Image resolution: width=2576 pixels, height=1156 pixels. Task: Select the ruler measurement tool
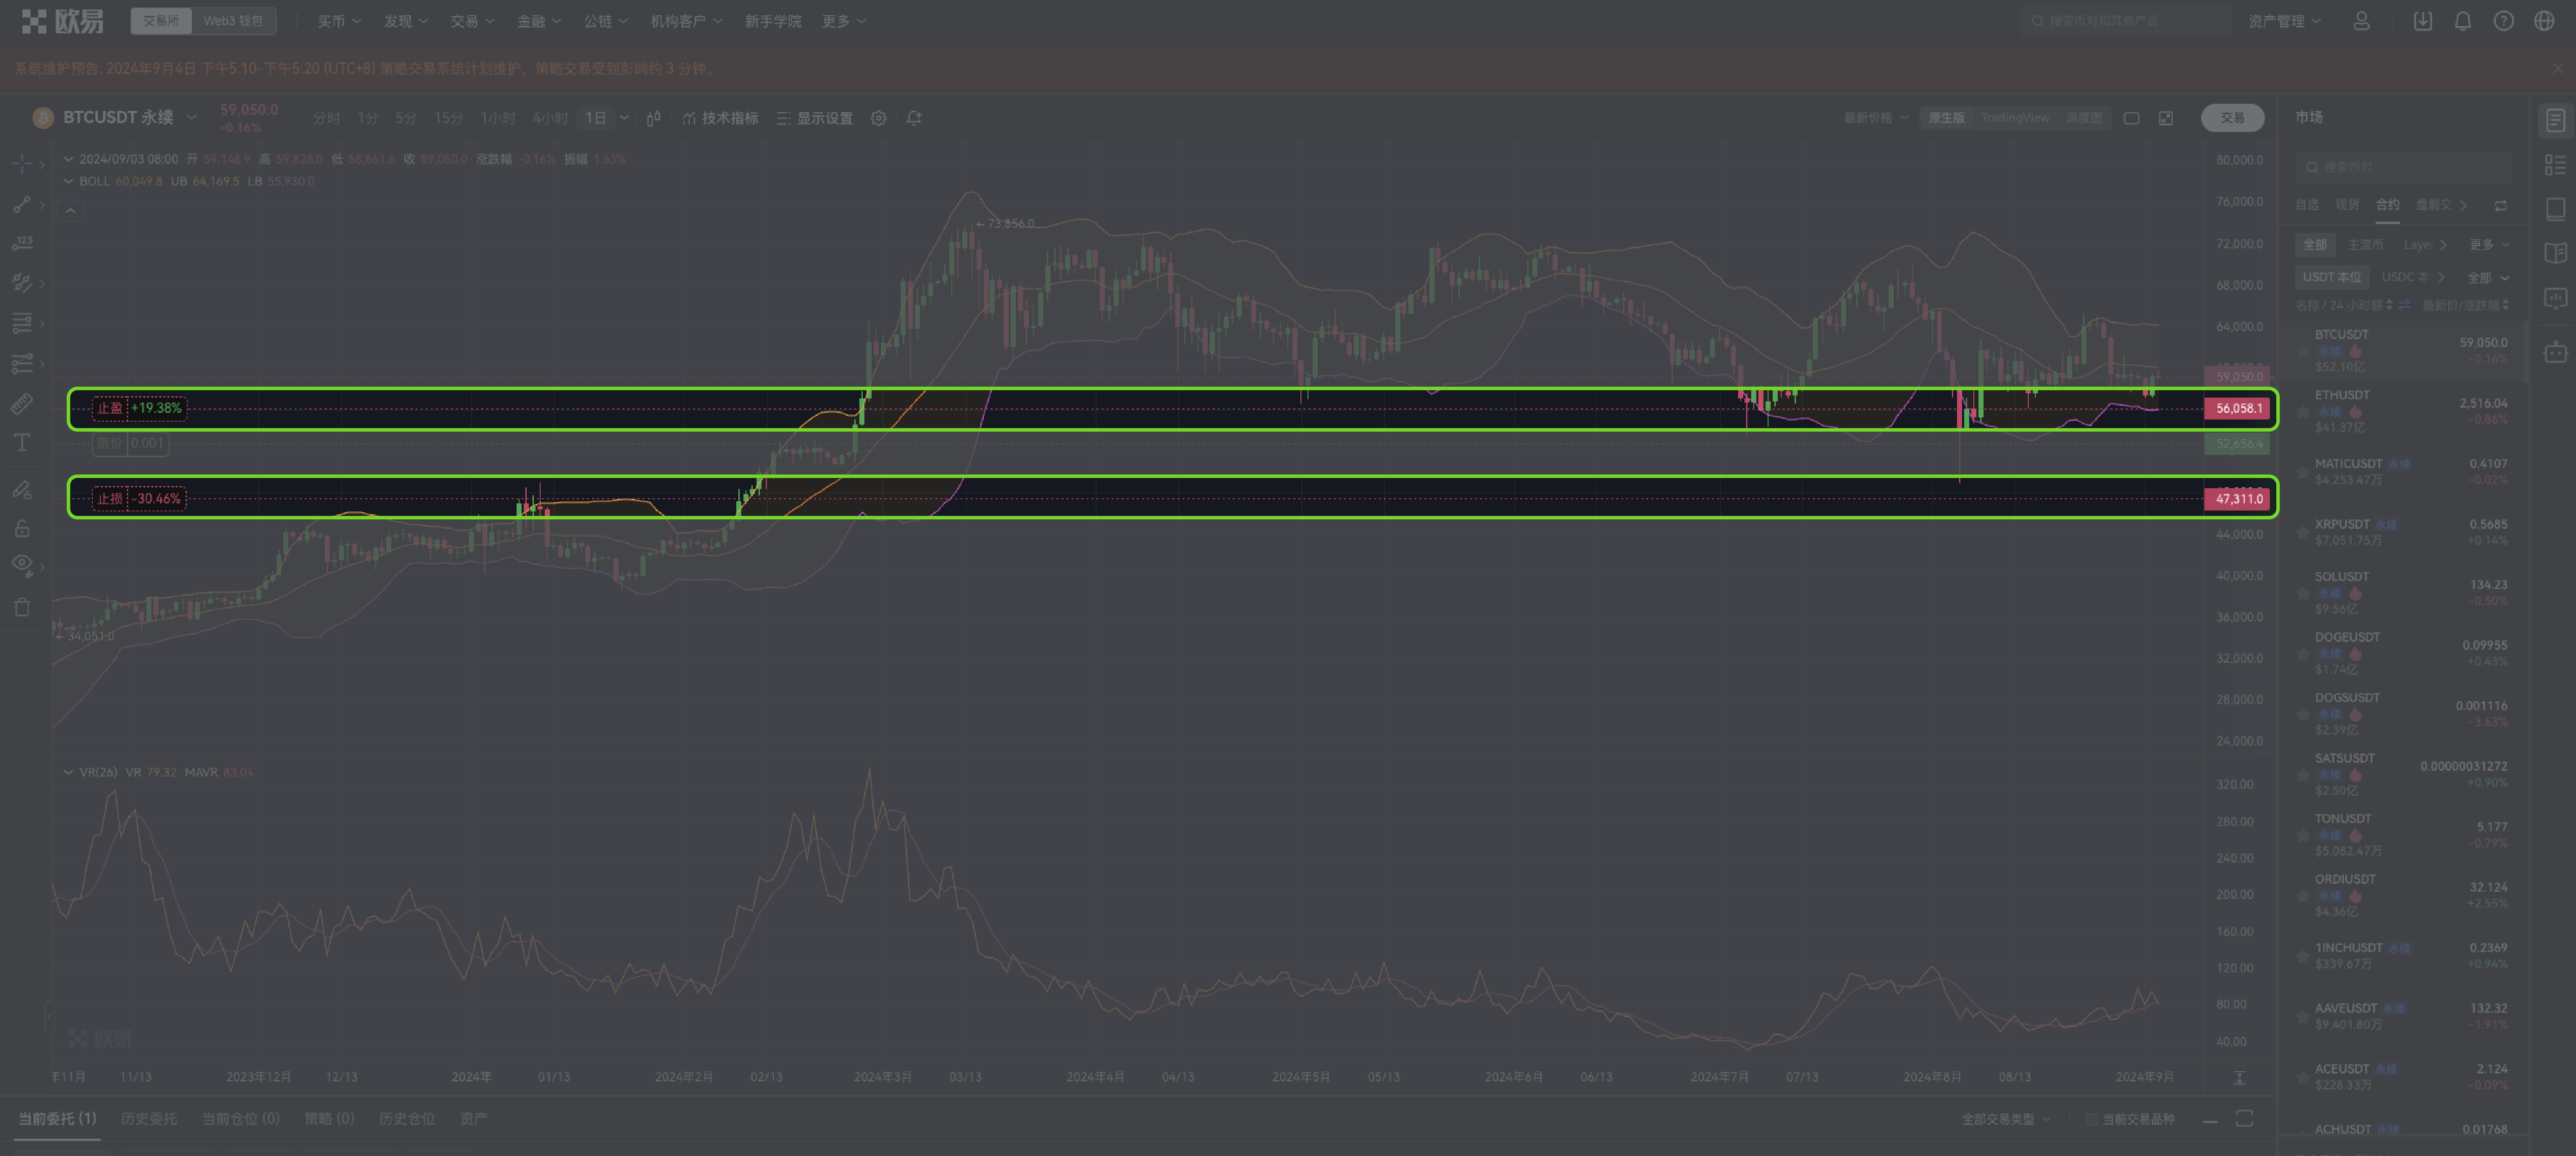click(x=22, y=404)
